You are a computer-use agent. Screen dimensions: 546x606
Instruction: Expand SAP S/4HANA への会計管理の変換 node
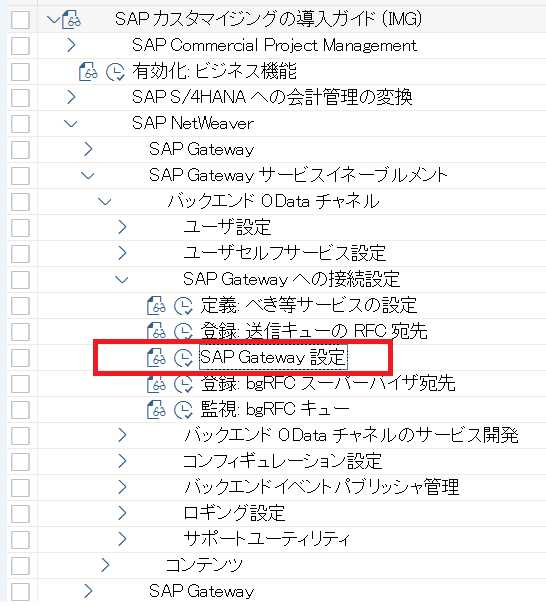pos(71,97)
